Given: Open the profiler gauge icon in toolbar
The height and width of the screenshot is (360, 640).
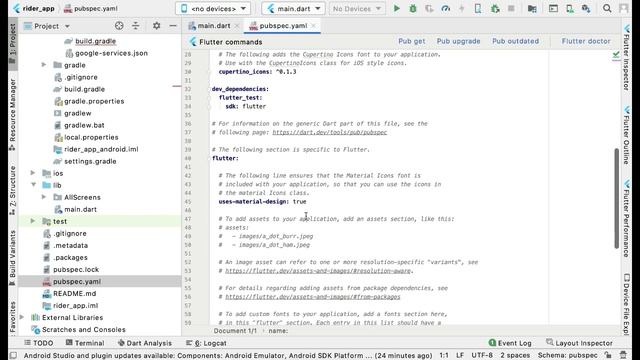Looking at the screenshot, I should 445,9.
